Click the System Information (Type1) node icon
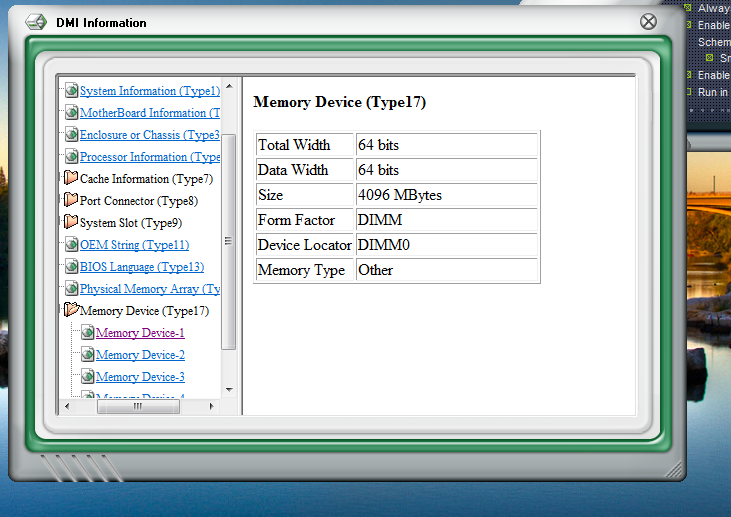This screenshot has height=517, width=731. [72, 91]
